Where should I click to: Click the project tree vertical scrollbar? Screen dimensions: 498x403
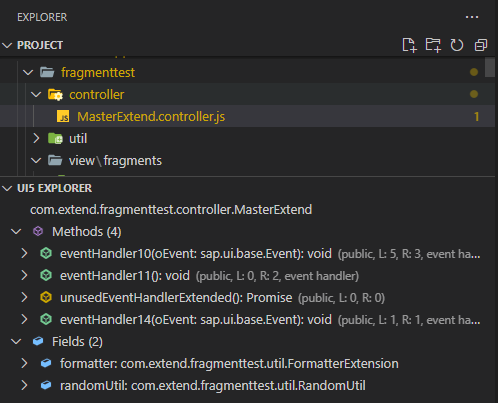tap(490, 67)
